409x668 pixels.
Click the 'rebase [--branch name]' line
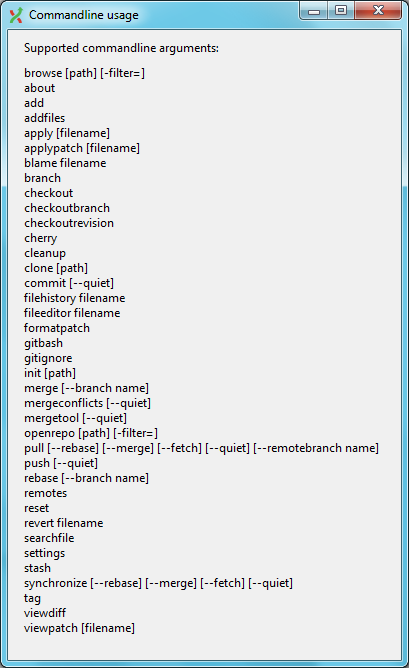point(86,478)
